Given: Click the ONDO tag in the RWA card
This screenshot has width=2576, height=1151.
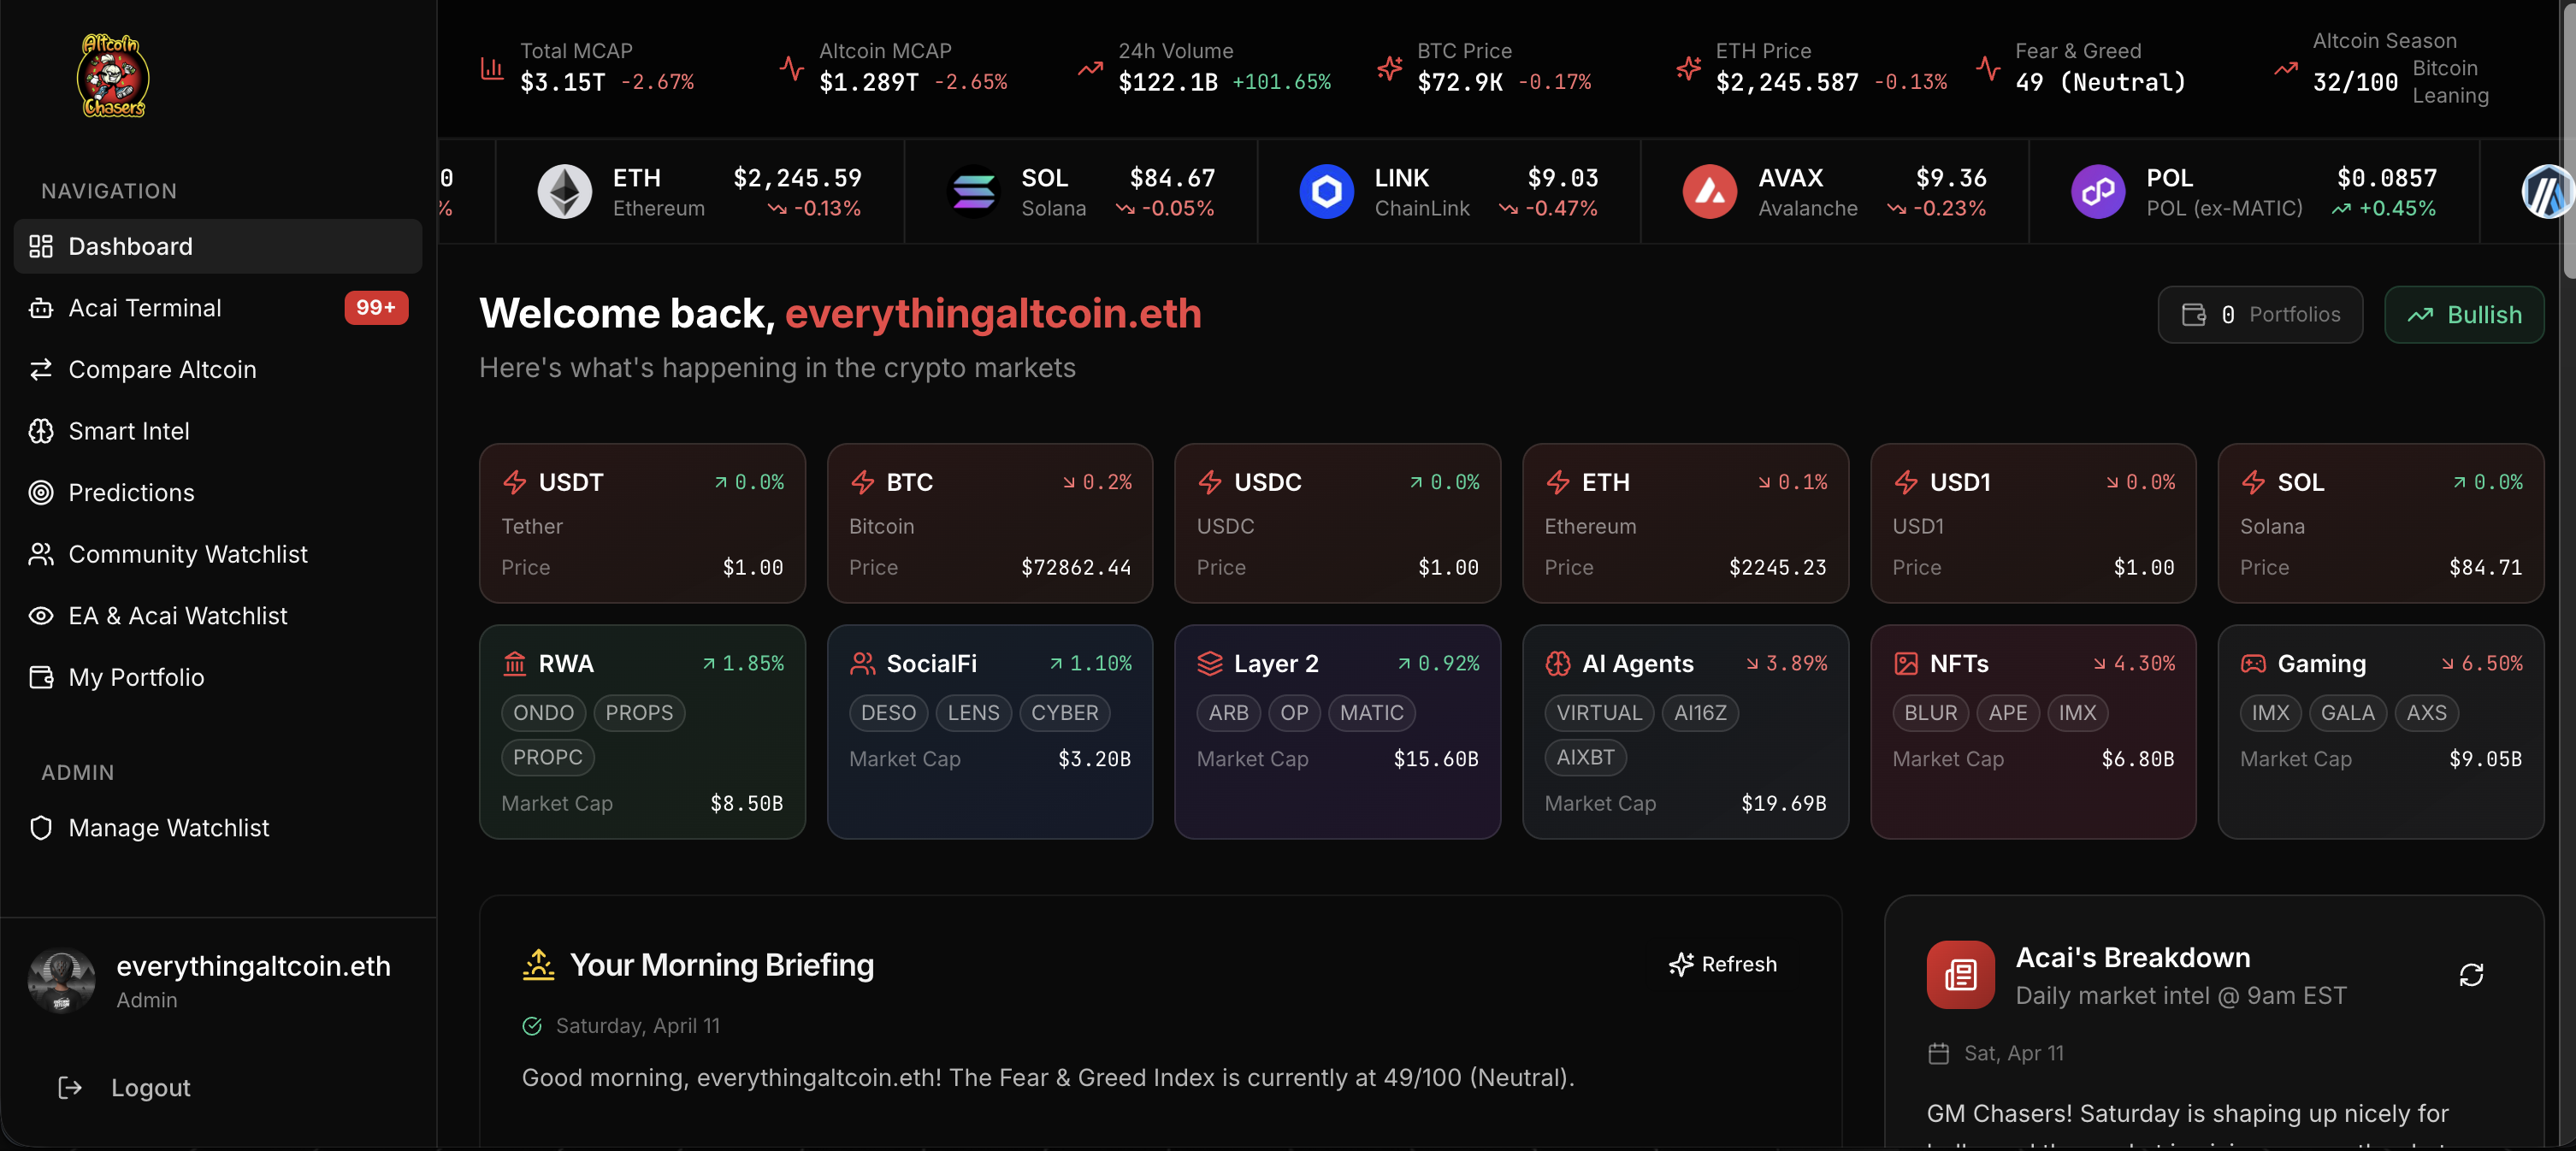Looking at the screenshot, I should [x=543, y=713].
